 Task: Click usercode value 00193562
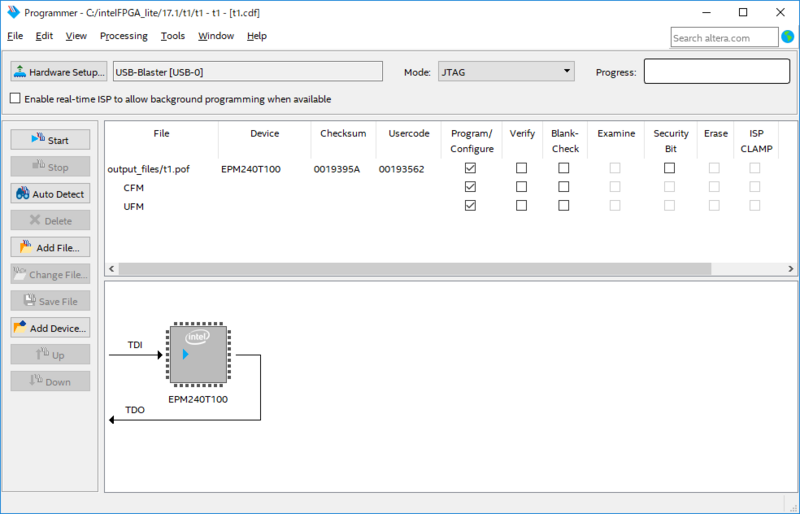pos(402,169)
